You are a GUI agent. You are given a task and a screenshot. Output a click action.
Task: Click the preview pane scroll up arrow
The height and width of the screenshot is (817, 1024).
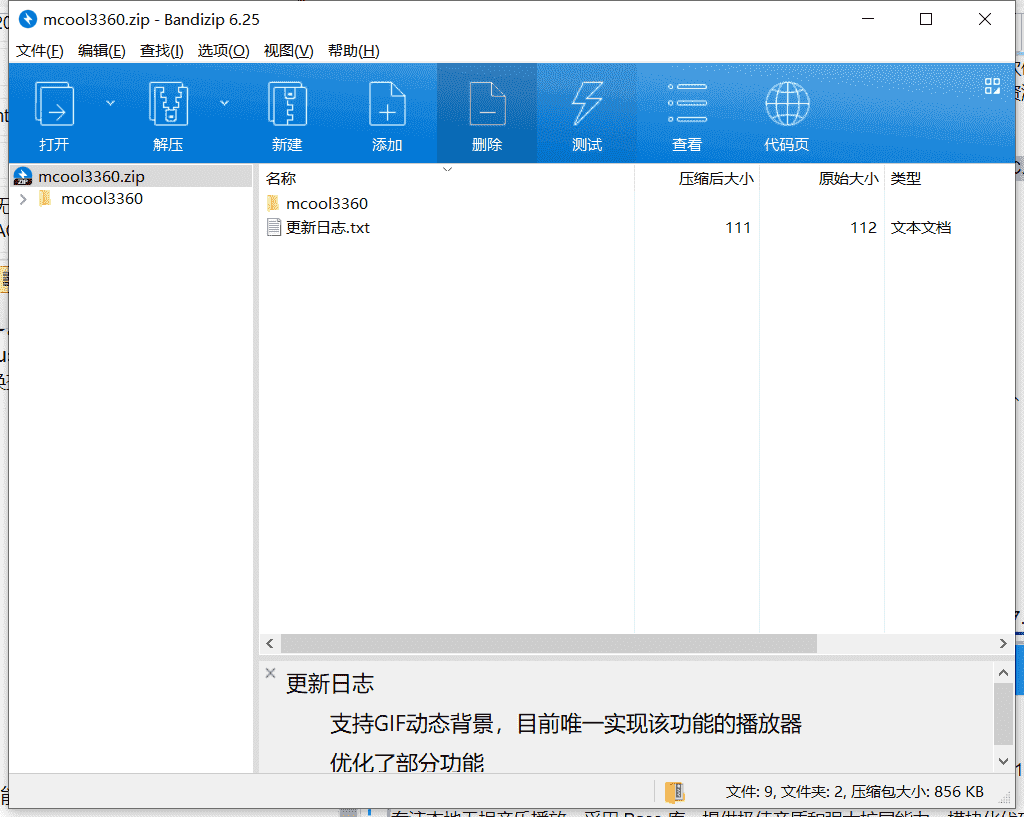[1004, 672]
